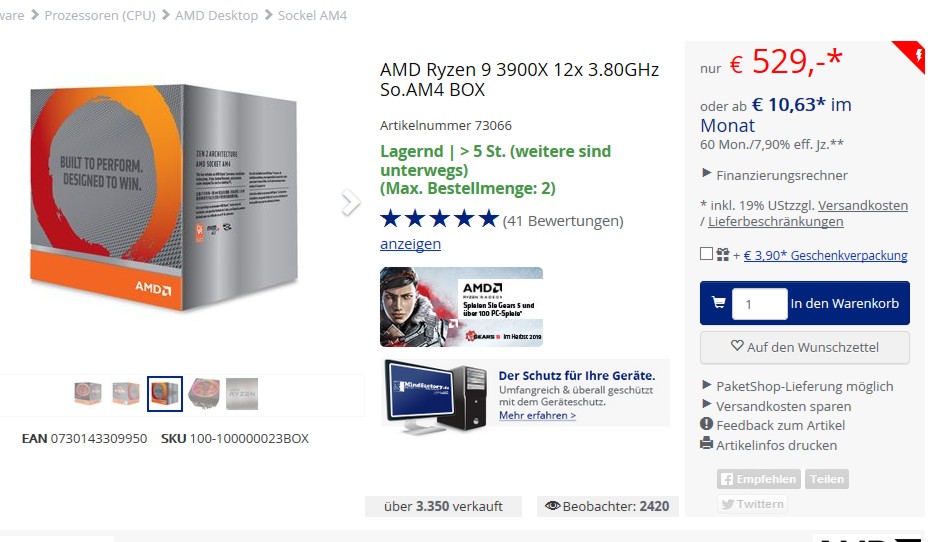Viewport: 951px width, 542px height.
Task: Click the exclamation icon beside Feedback zum Artikel
Action: [707, 425]
